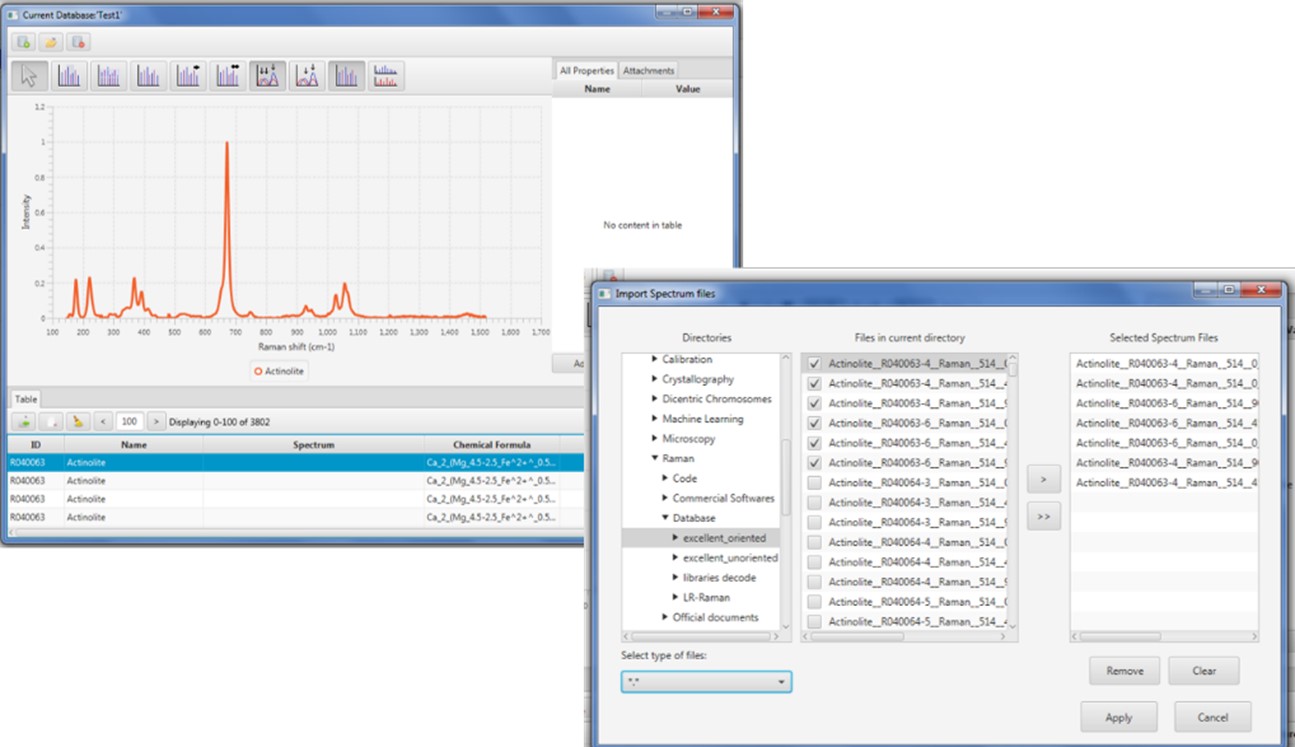1295x747 pixels.
Task: Click the Value column header in properties panel
Action: (x=688, y=89)
